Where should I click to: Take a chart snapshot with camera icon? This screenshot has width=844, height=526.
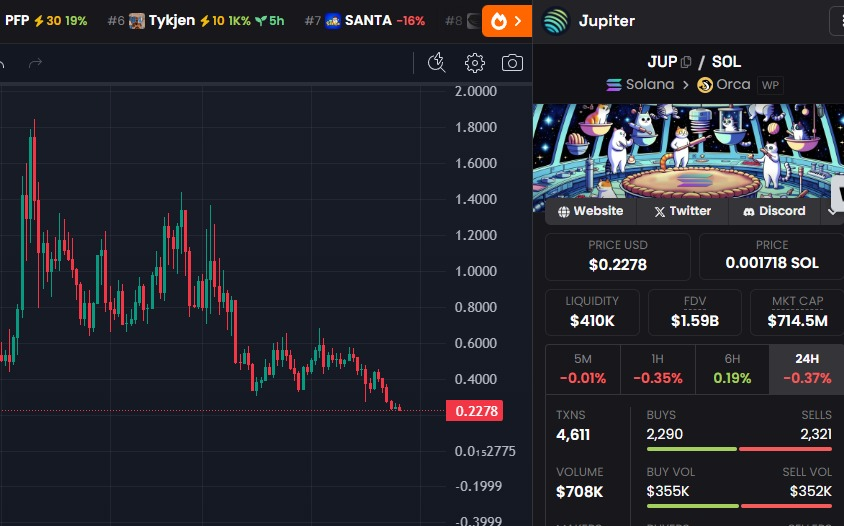coord(512,63)
